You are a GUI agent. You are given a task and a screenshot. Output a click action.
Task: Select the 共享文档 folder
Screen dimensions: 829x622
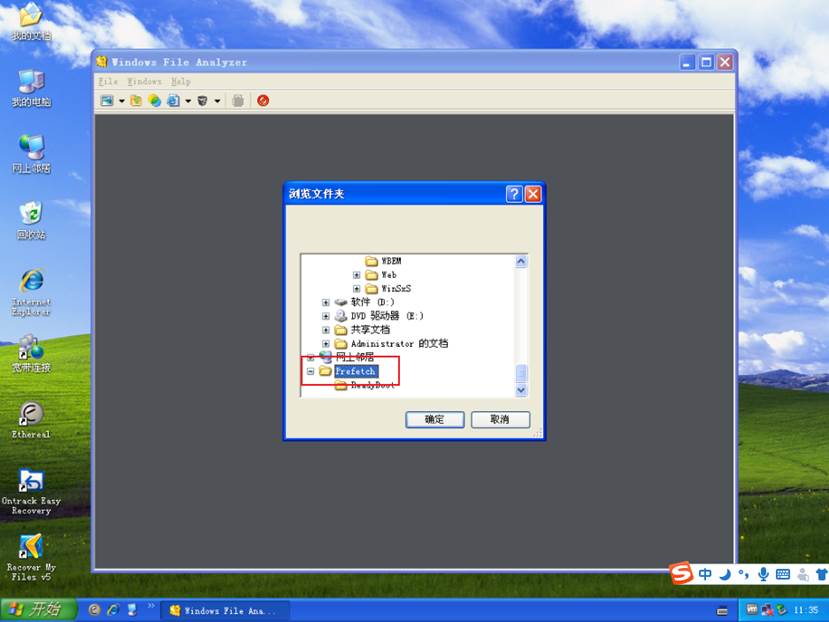point(370,330)
